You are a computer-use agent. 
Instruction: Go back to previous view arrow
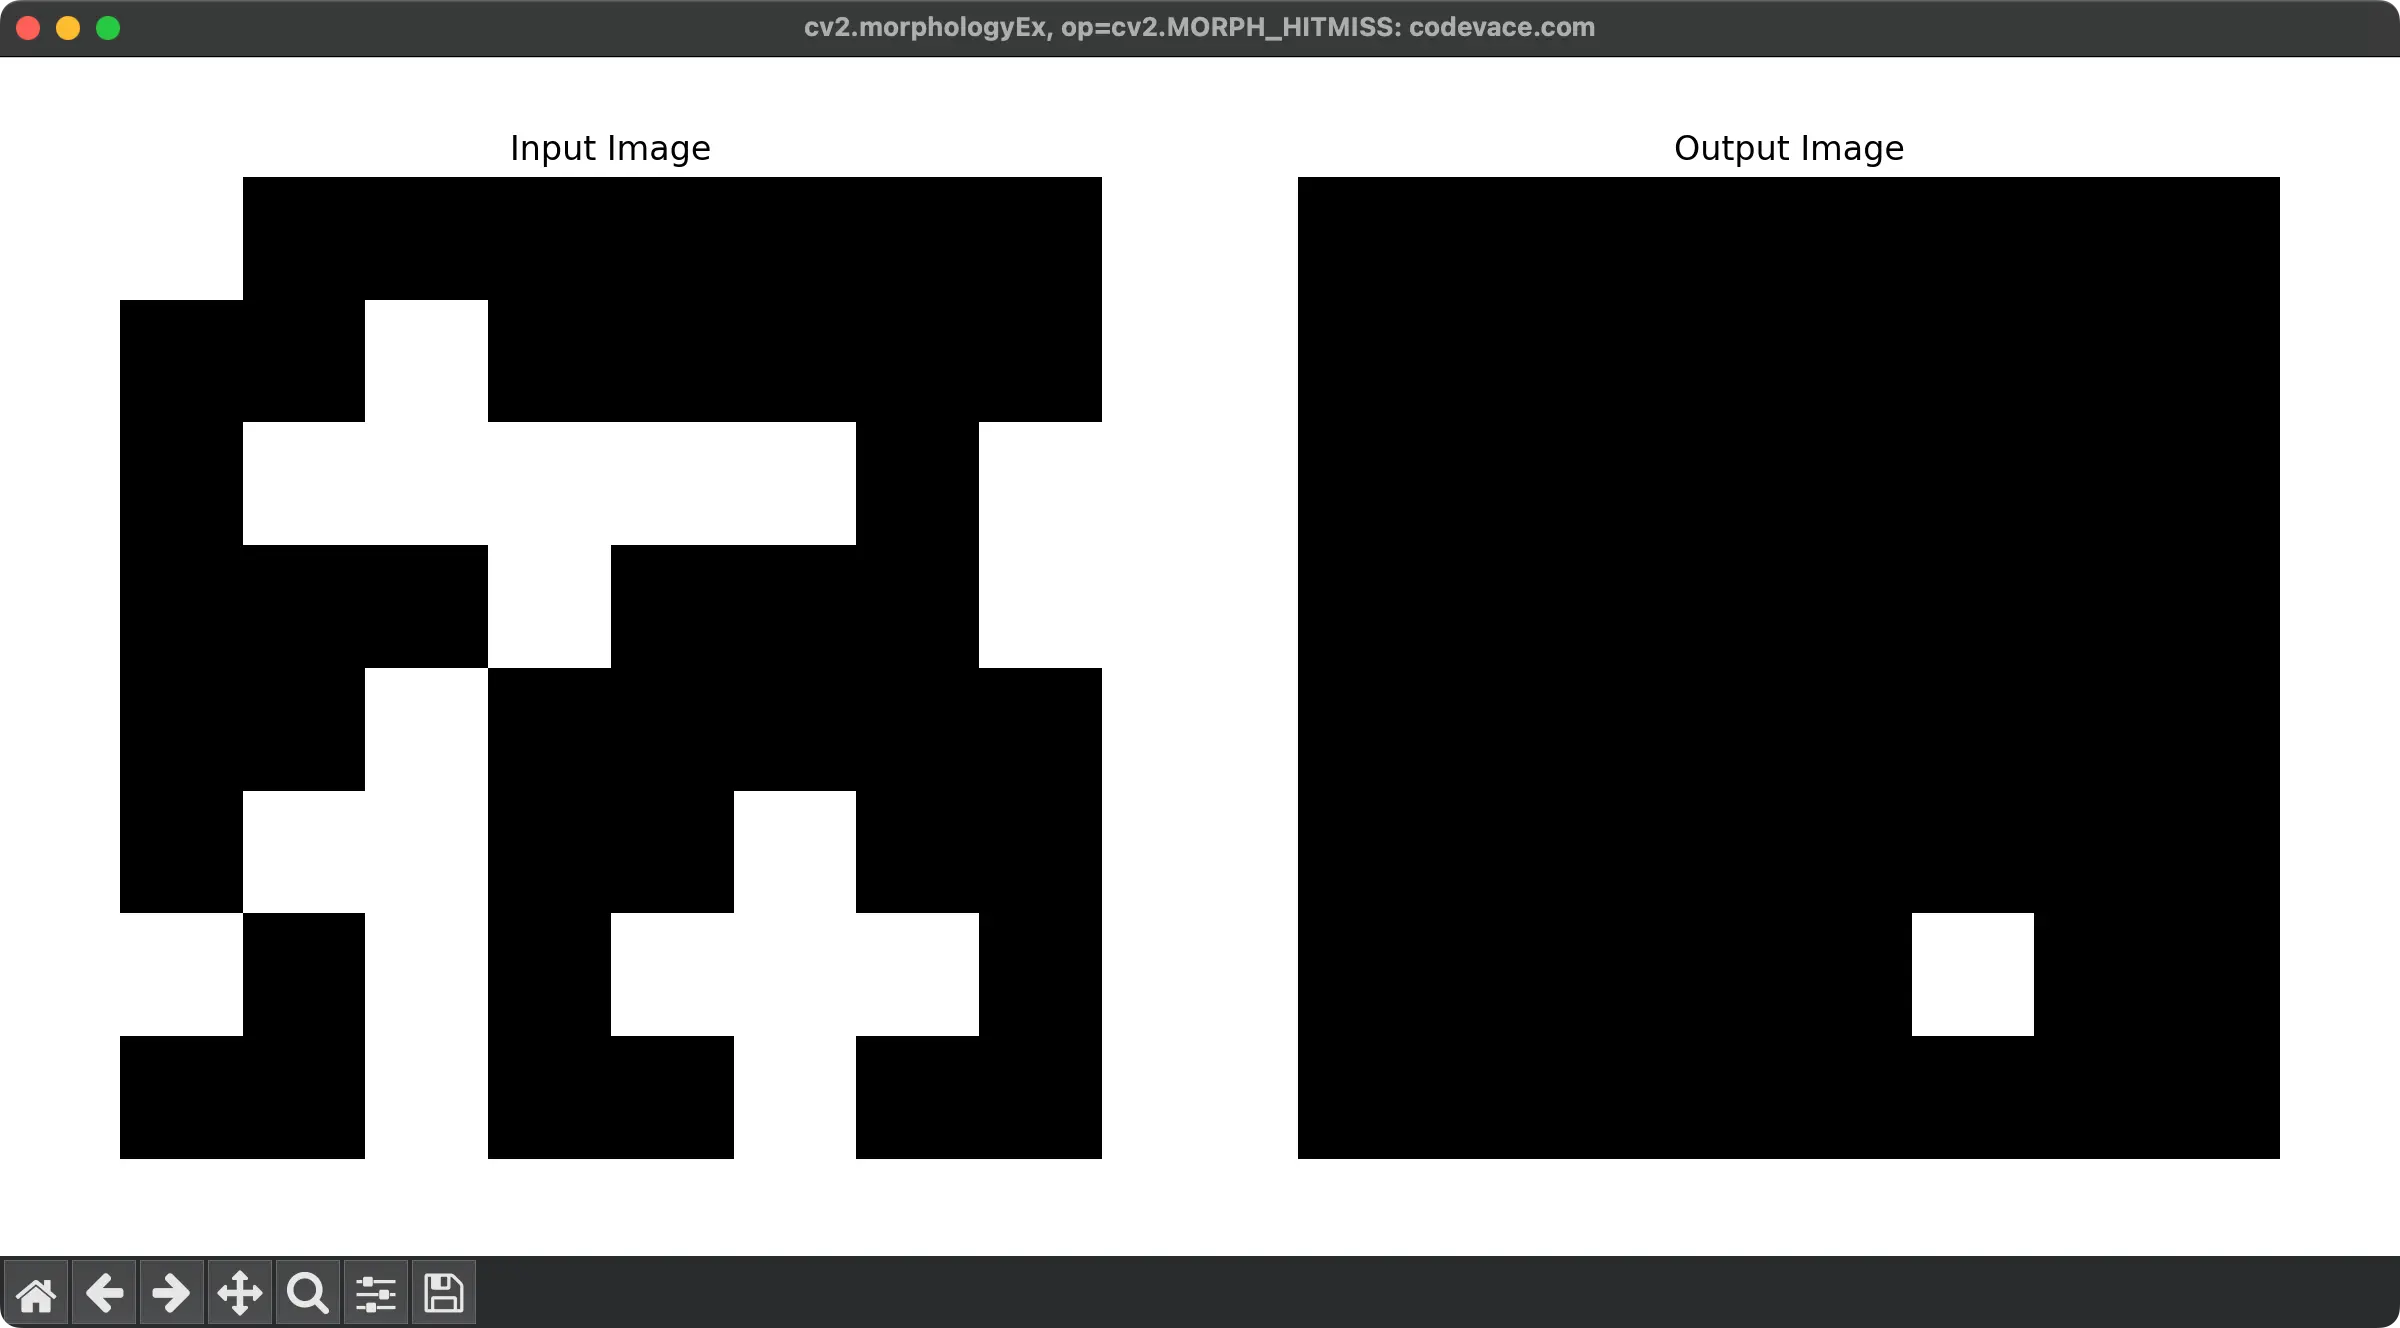point(104,1293)
